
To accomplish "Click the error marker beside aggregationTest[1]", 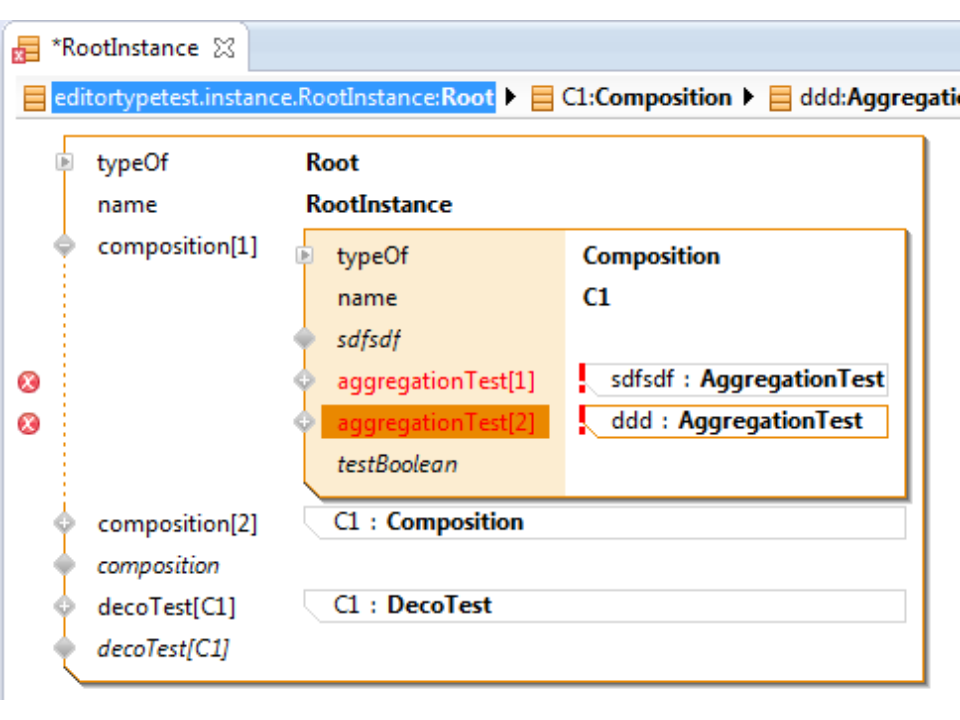I will click(30, 382).
